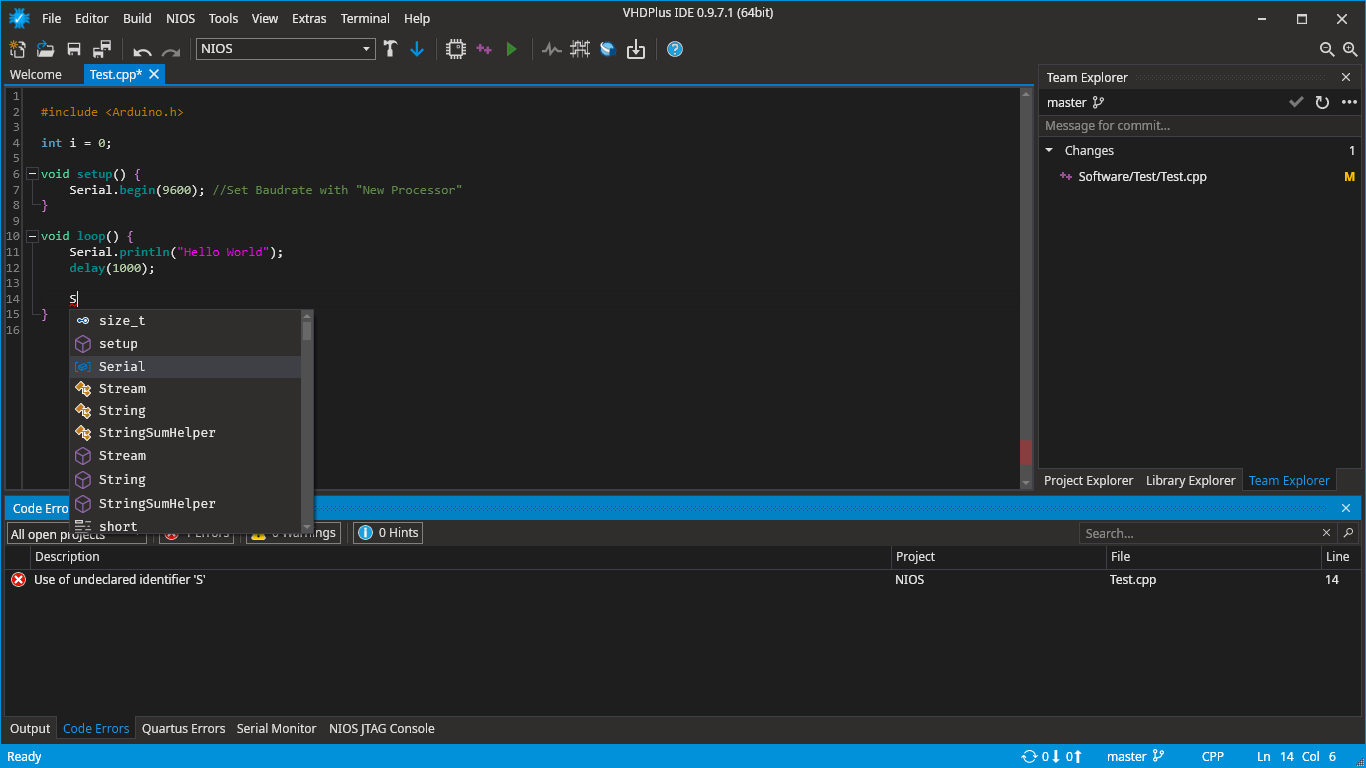1366x768 pixels.
Task: Open the Extras menu
Action: coord(311,18)
